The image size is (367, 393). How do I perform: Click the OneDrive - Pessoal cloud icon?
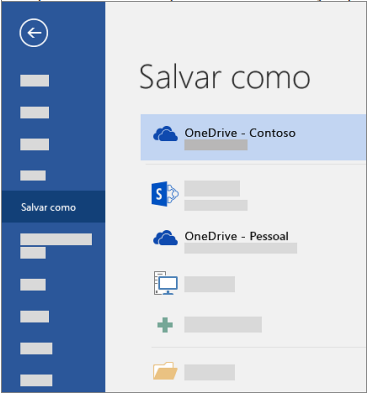[x=165, y=238]
